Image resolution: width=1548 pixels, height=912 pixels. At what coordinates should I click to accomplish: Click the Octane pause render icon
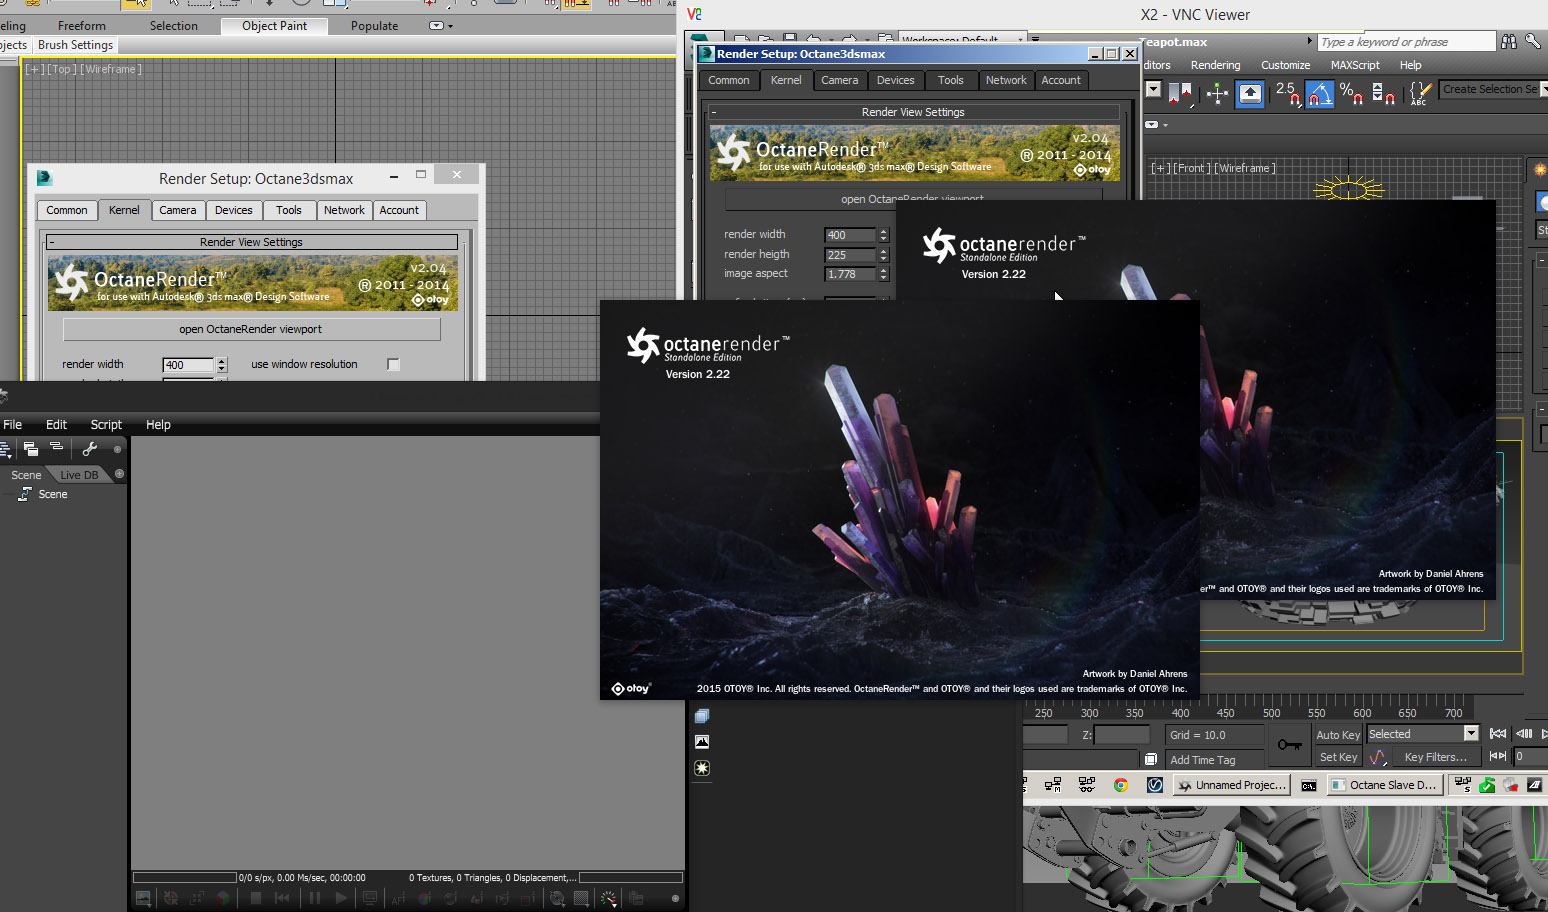pyautogui.click(x=315, y=898)
